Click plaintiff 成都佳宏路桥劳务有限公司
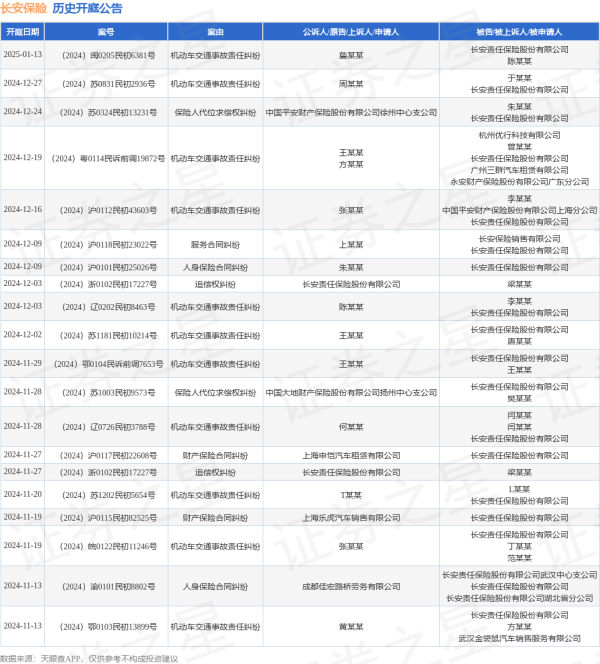This screenshot has height=664, width=600. (351, 587)
